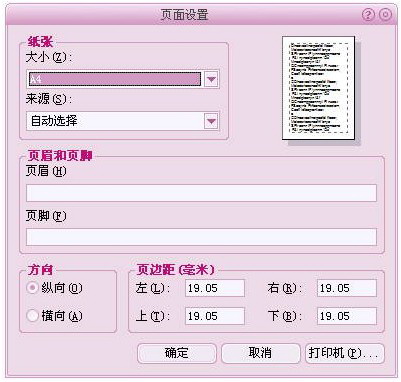The height and width of the screenshot is (382, 401).
Task: Click the 页脚(F) label
Action: 46,216
